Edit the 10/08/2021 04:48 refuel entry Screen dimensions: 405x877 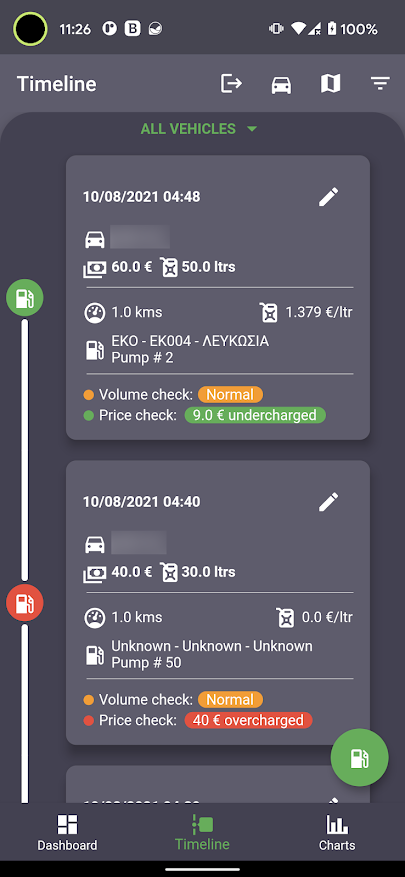tap(328, 197)
